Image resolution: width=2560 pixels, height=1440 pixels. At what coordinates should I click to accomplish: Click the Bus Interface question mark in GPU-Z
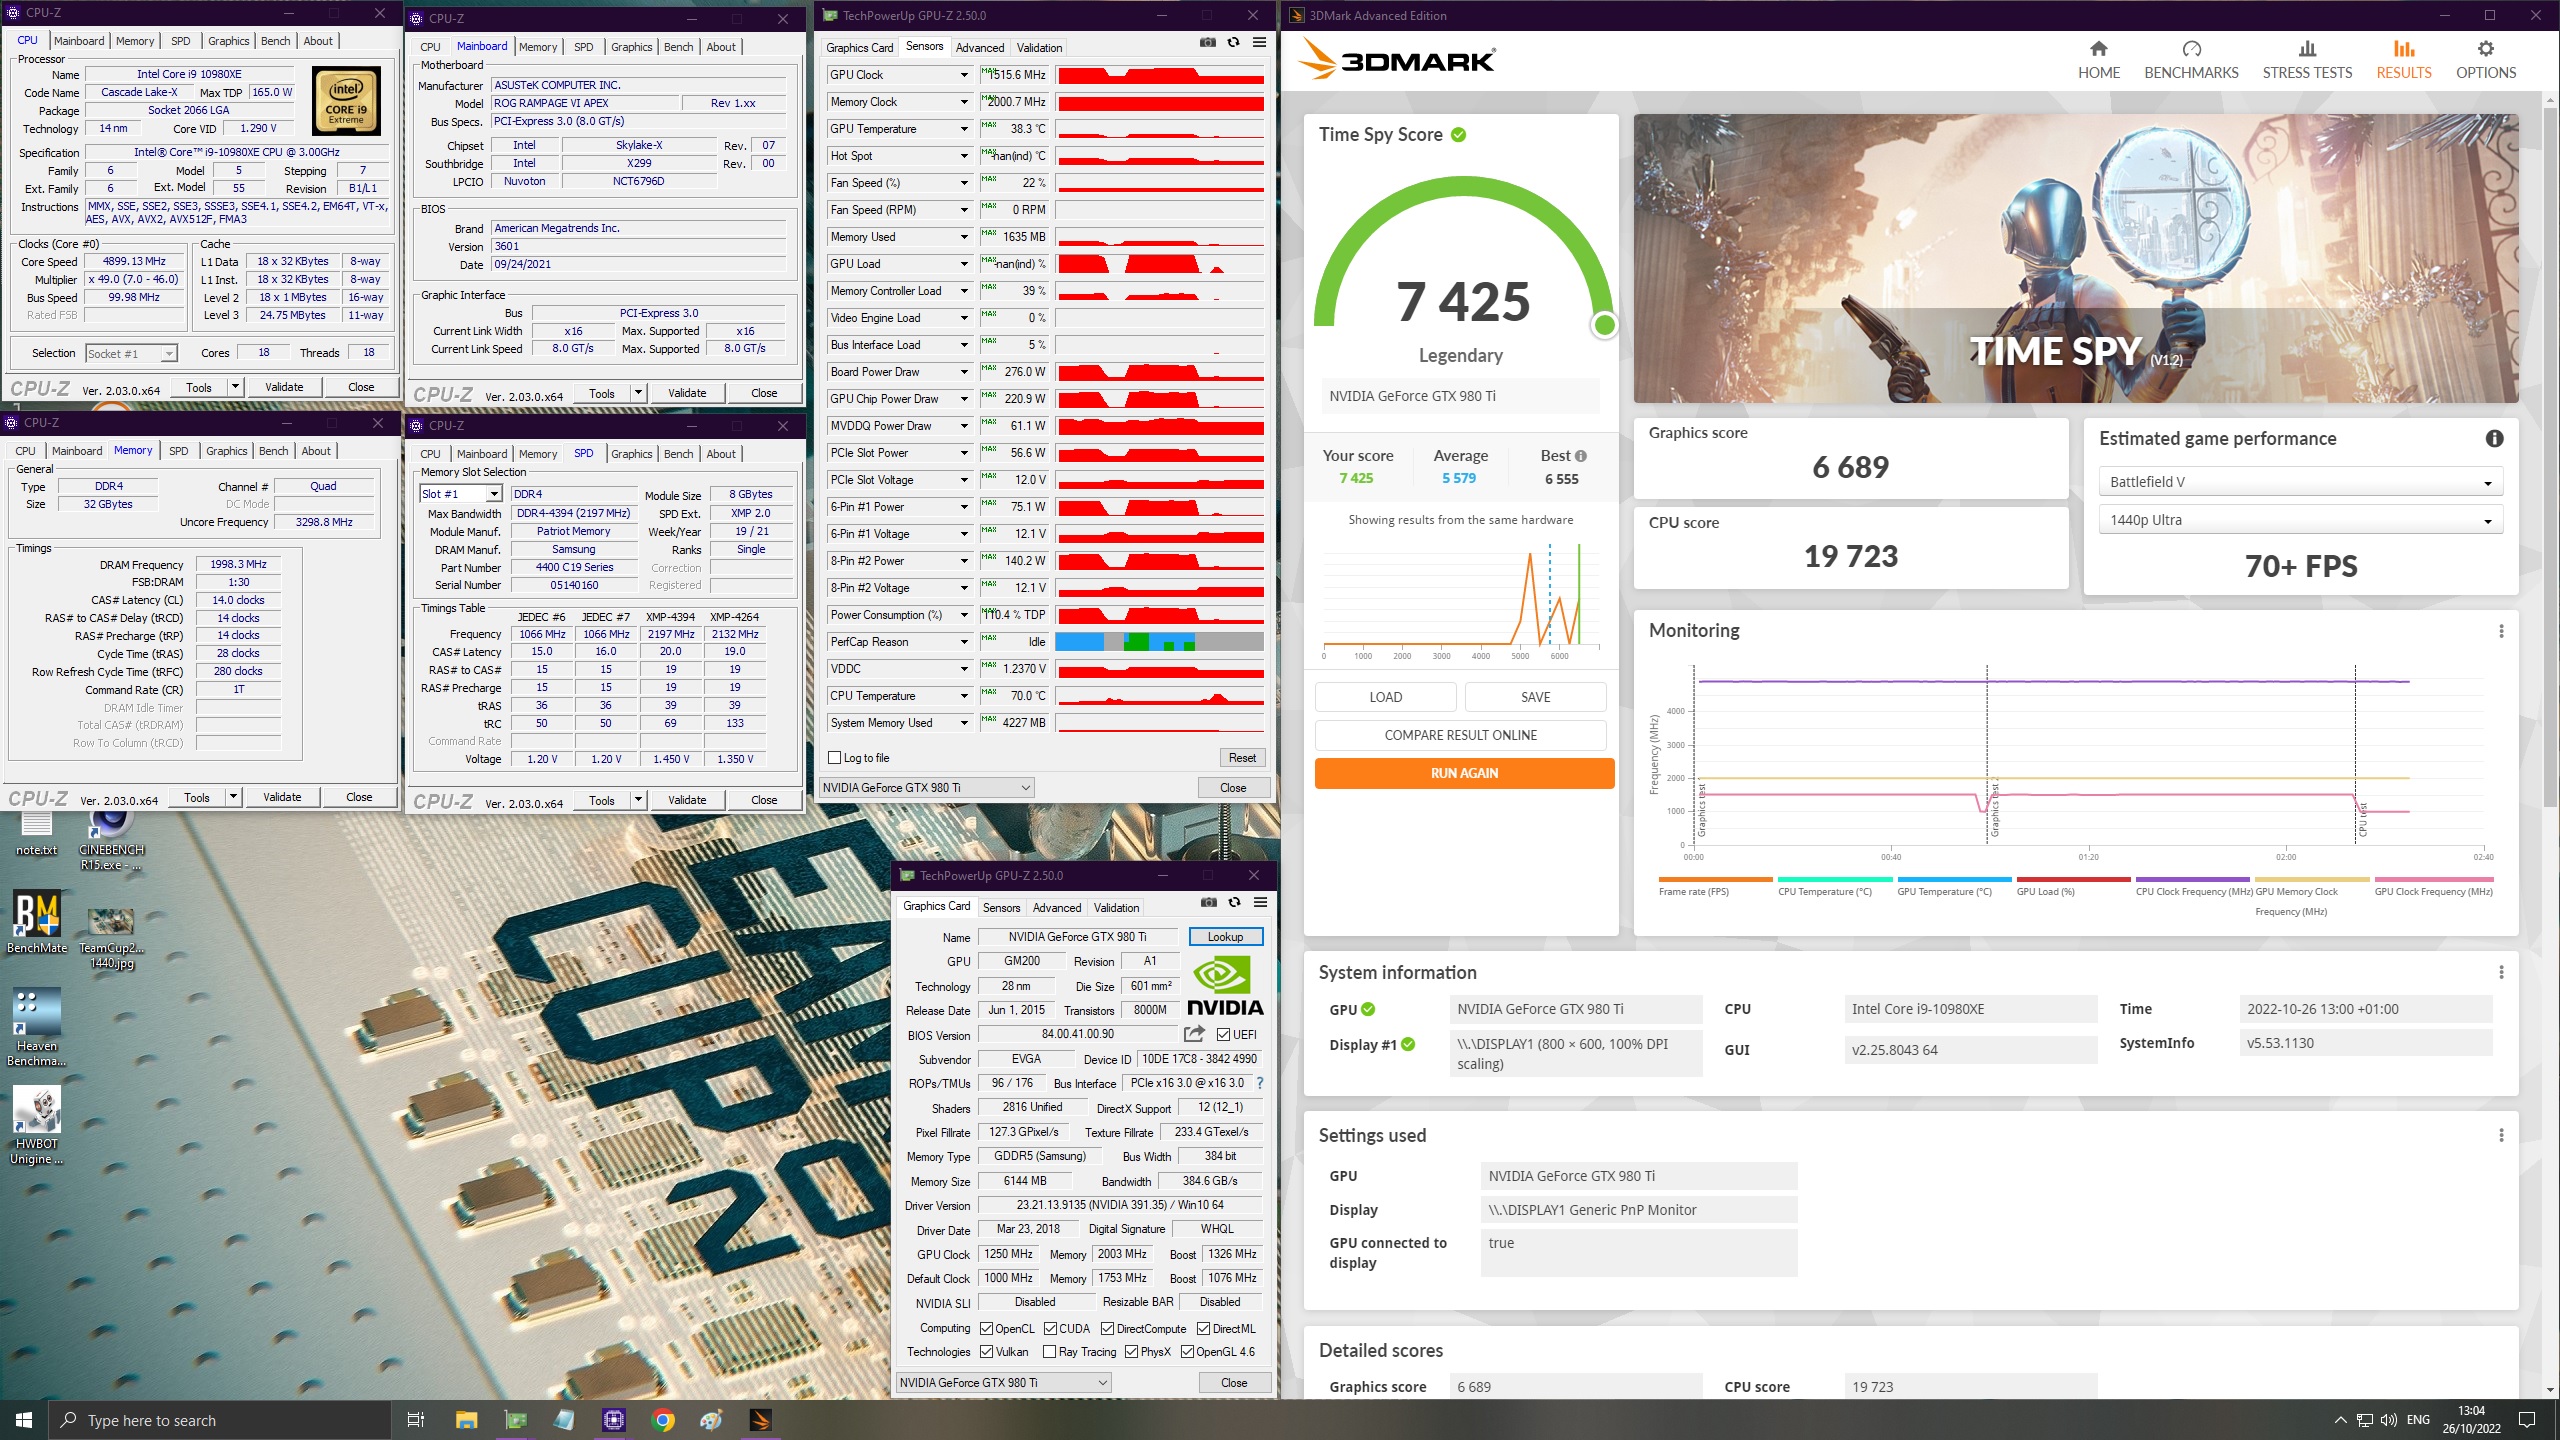pyautogui.click(x=1259, y=1083)
